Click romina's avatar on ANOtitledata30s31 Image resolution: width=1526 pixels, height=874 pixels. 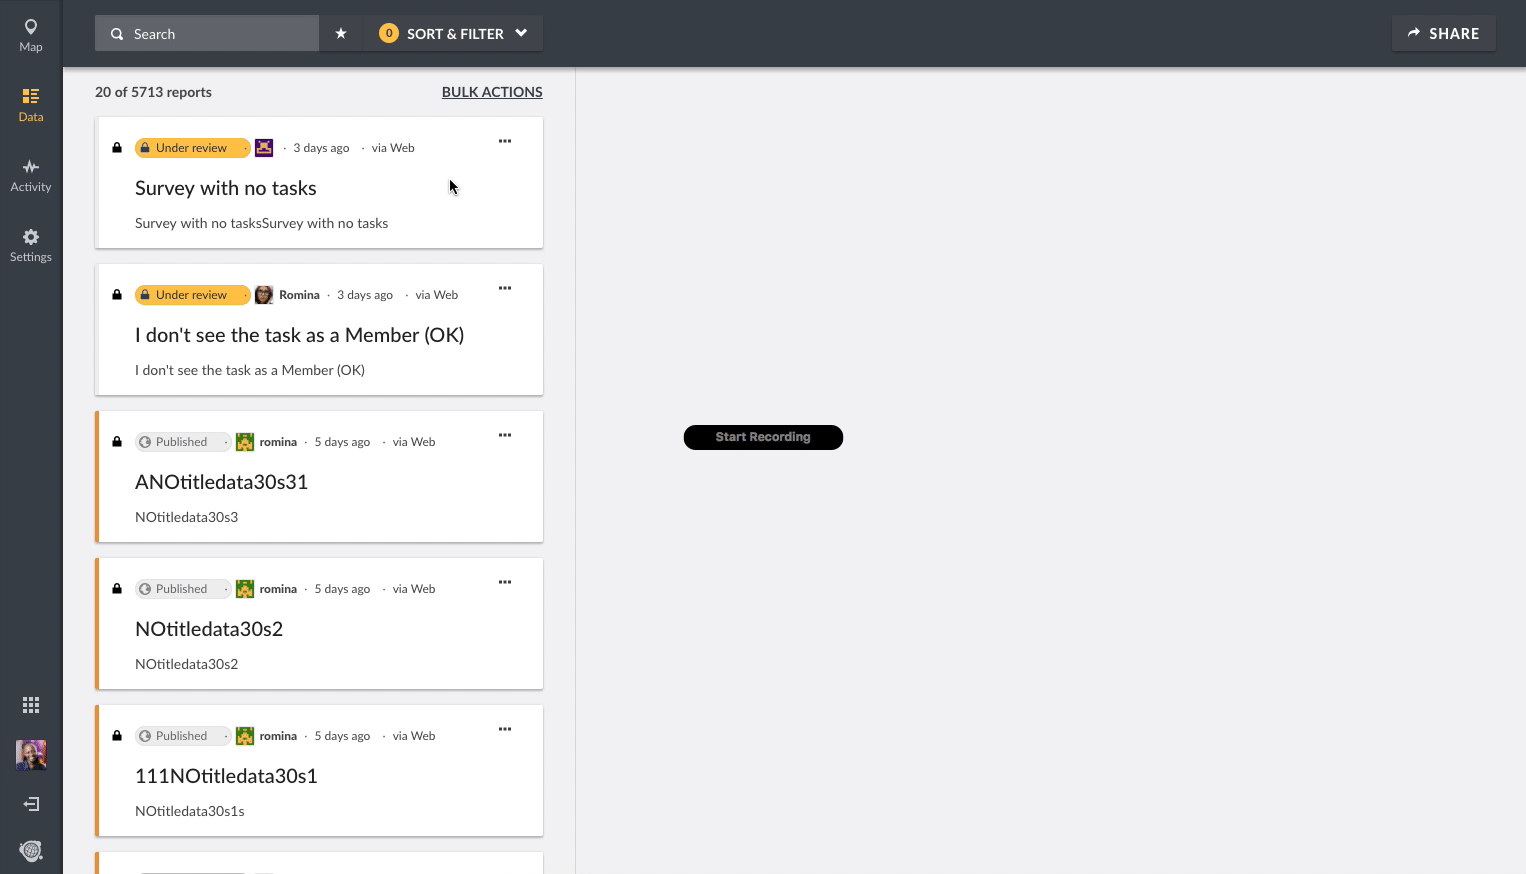(245, 442)
